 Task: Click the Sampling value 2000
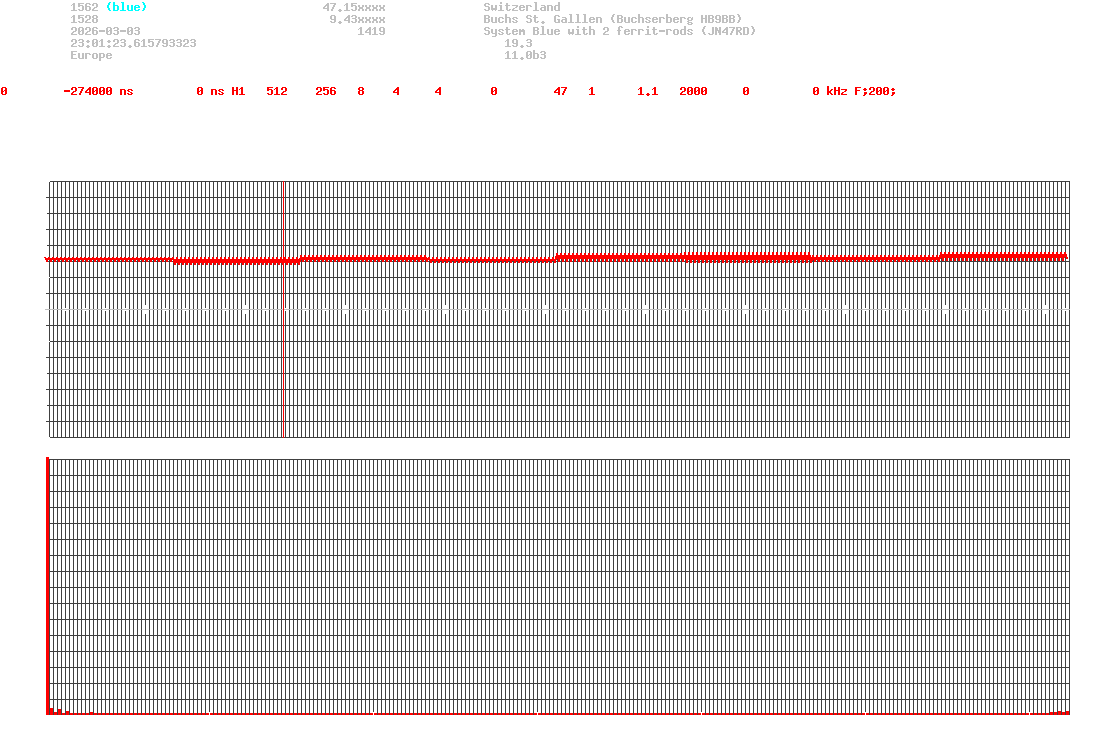click(x=692, y=91)
